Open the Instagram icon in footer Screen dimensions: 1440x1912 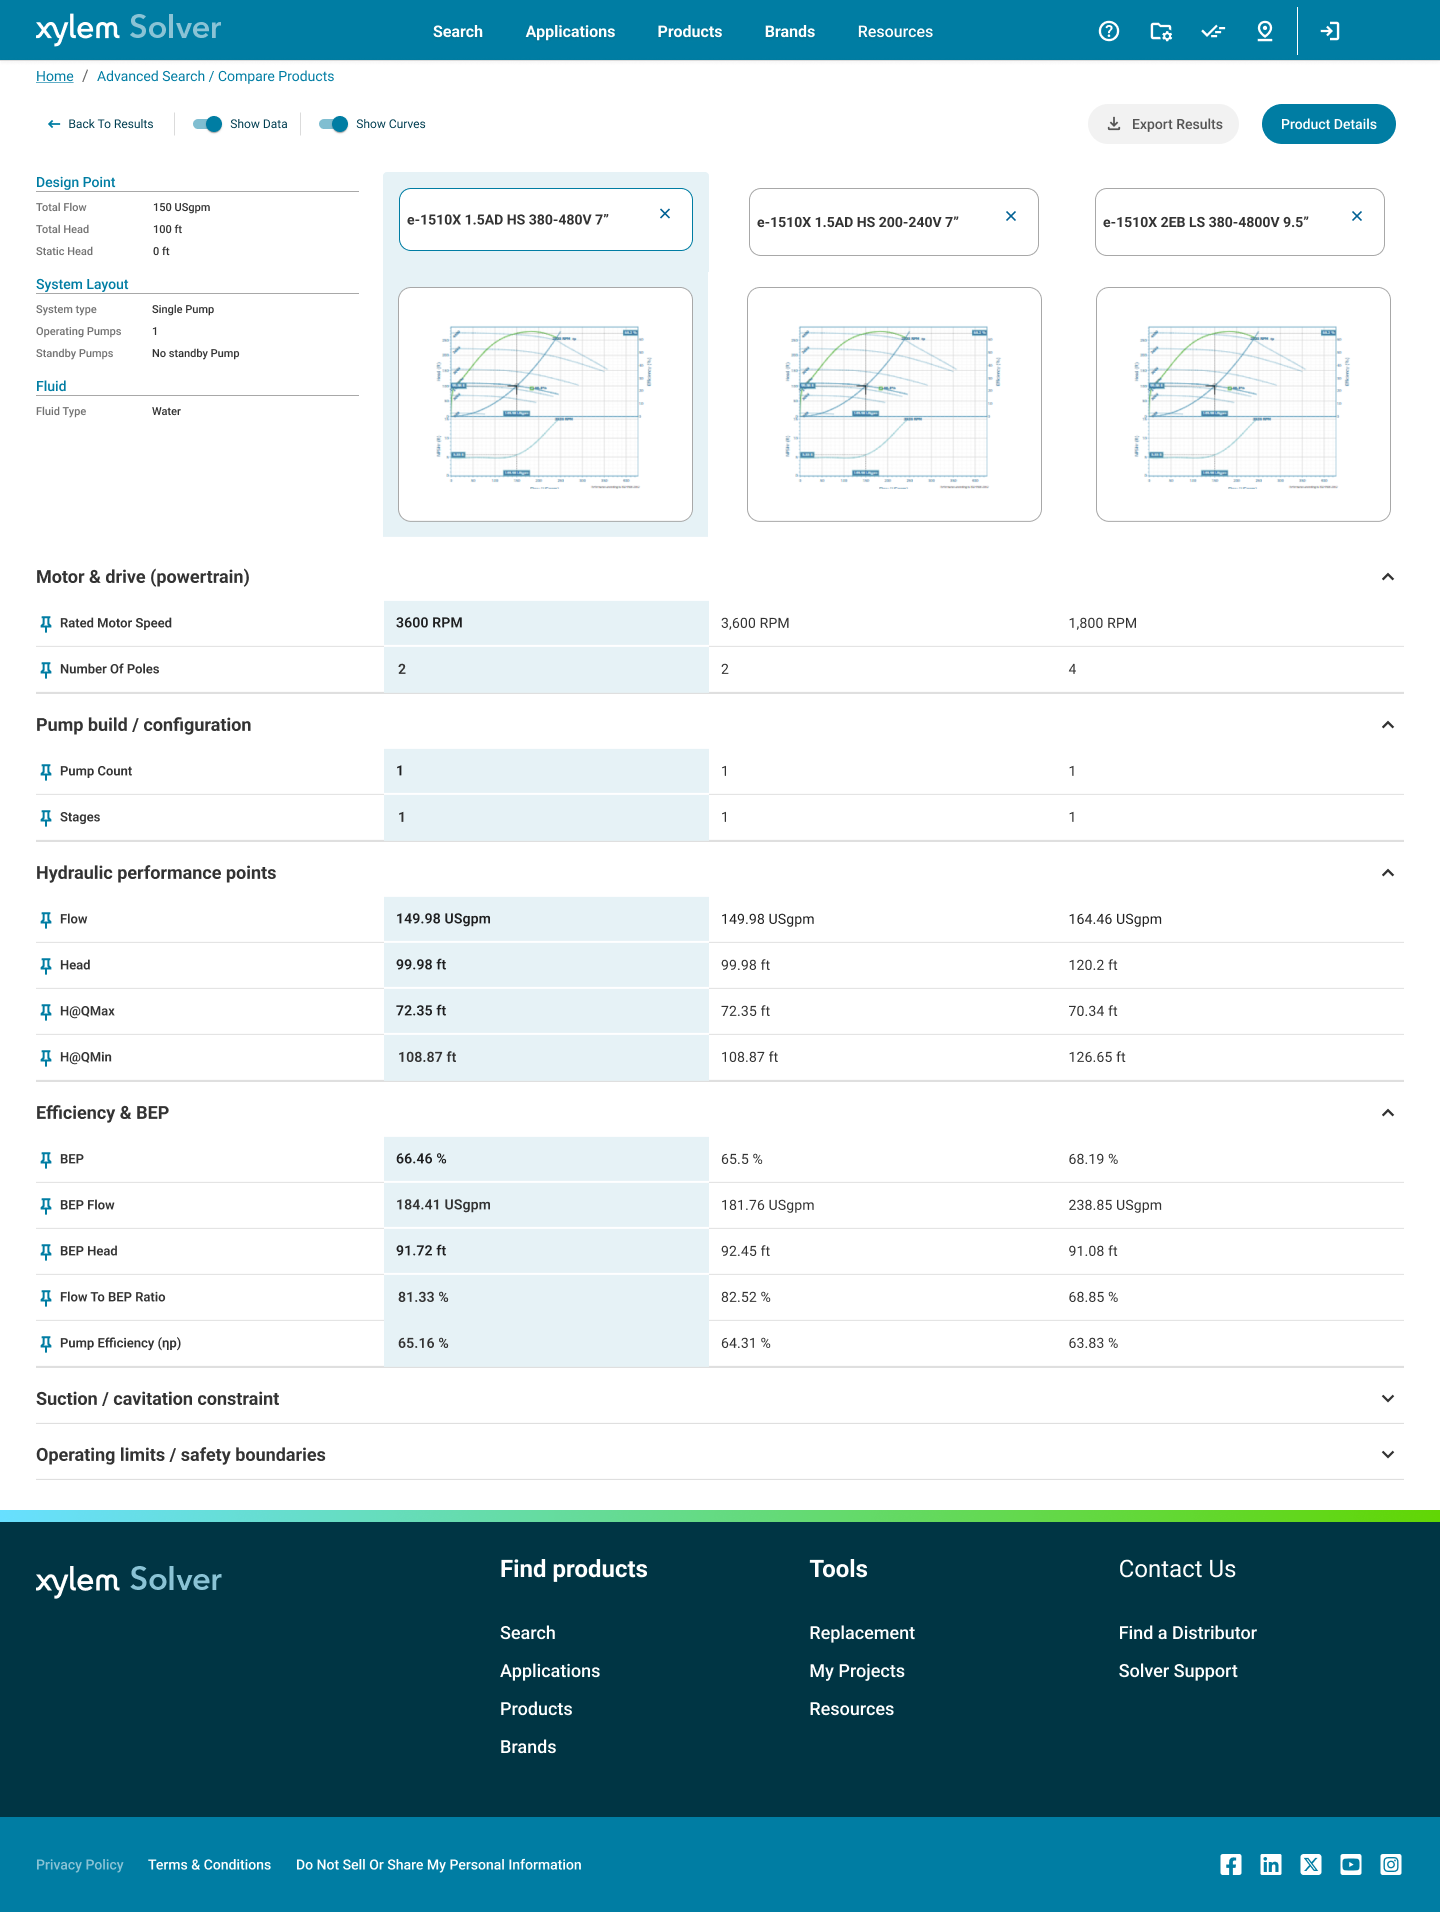1391,1864
